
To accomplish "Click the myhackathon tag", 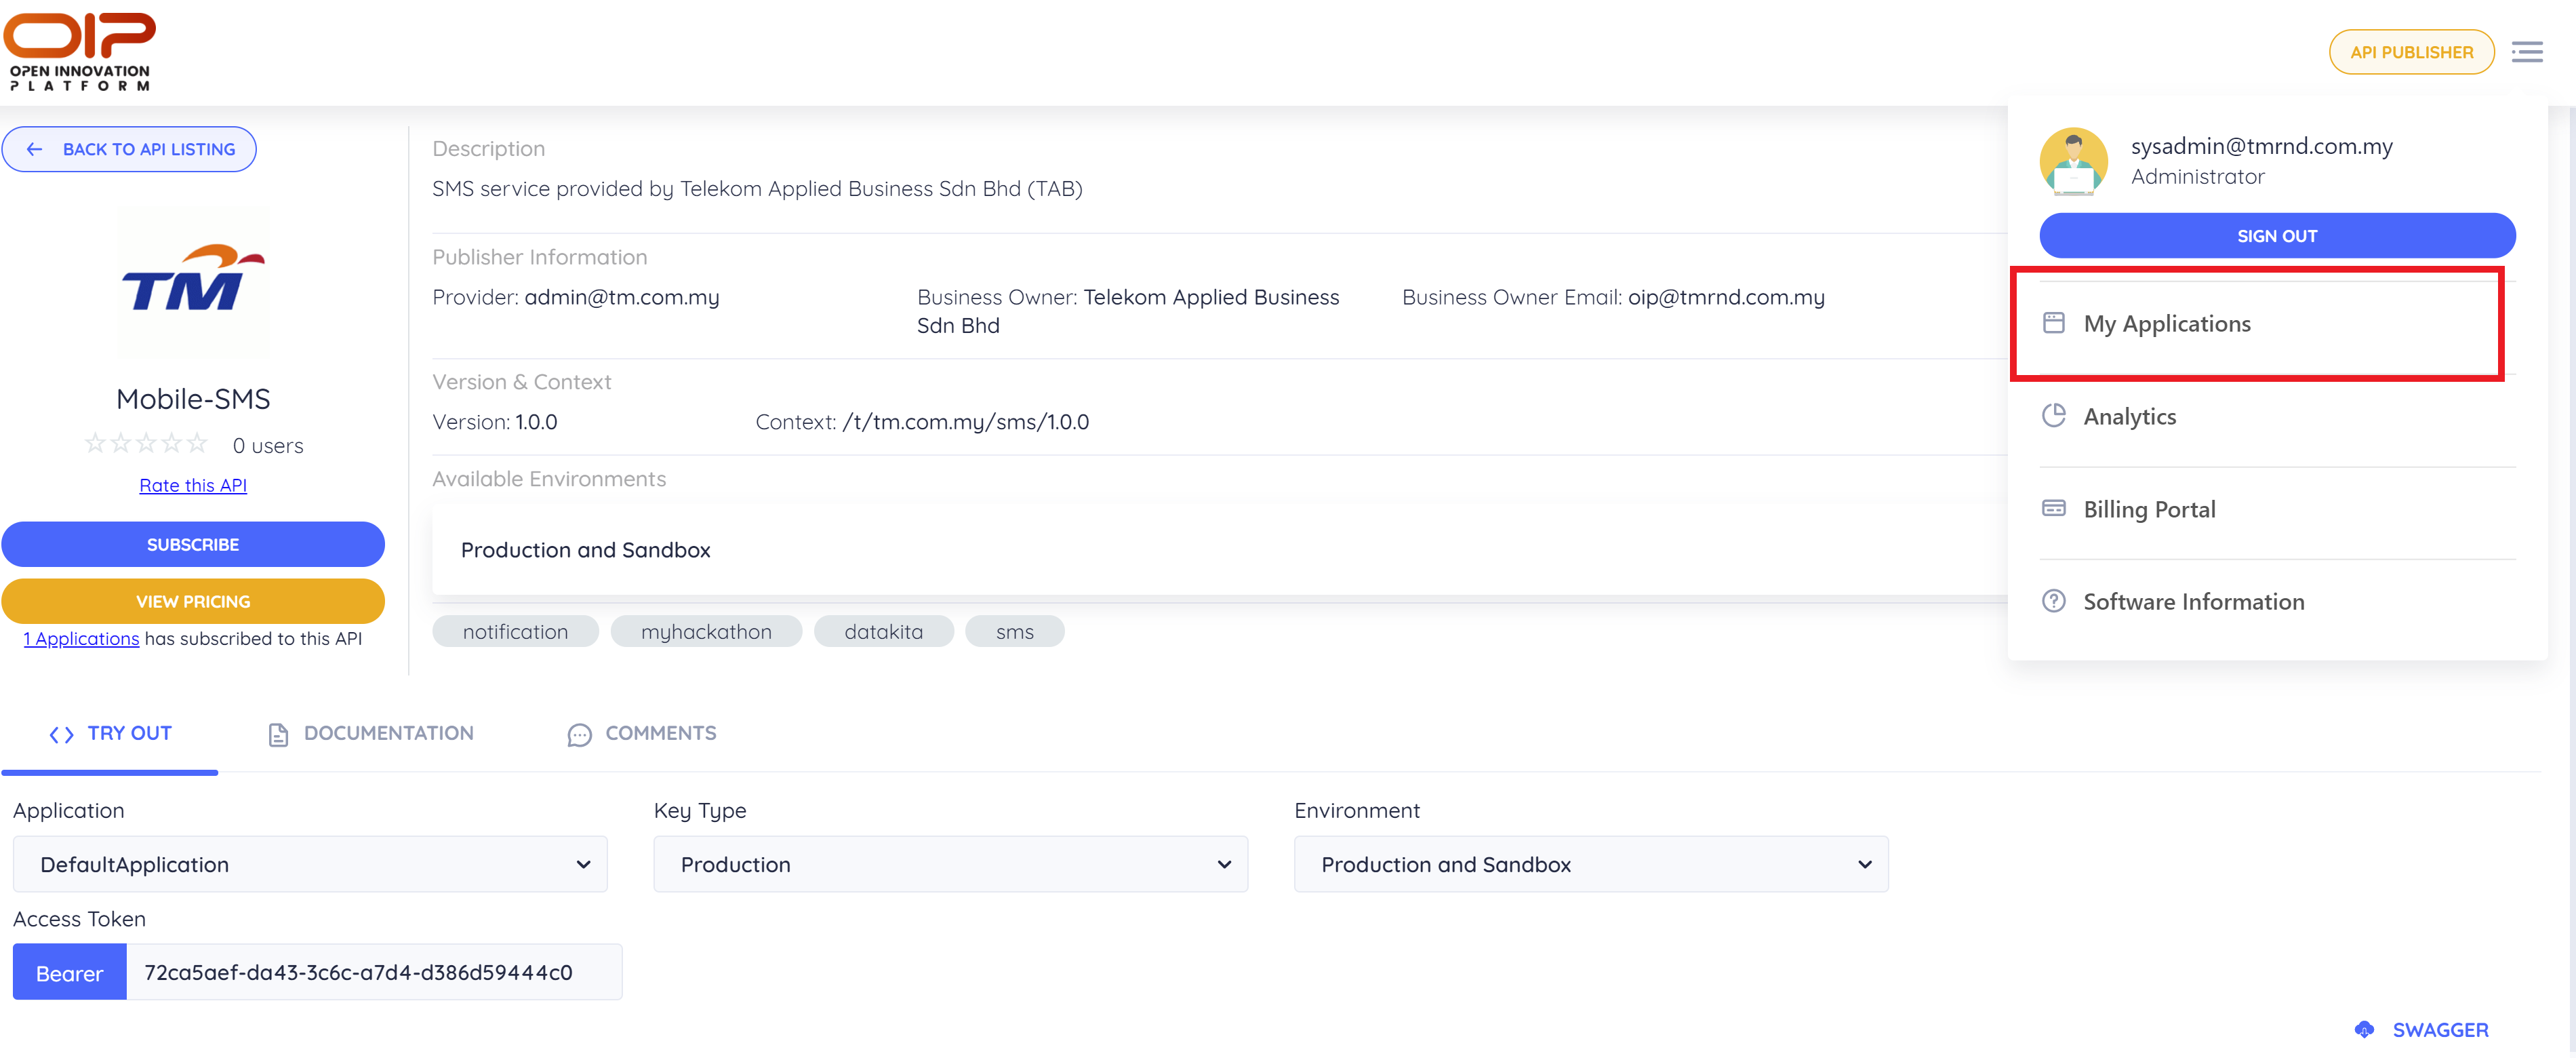I will 706,631.
